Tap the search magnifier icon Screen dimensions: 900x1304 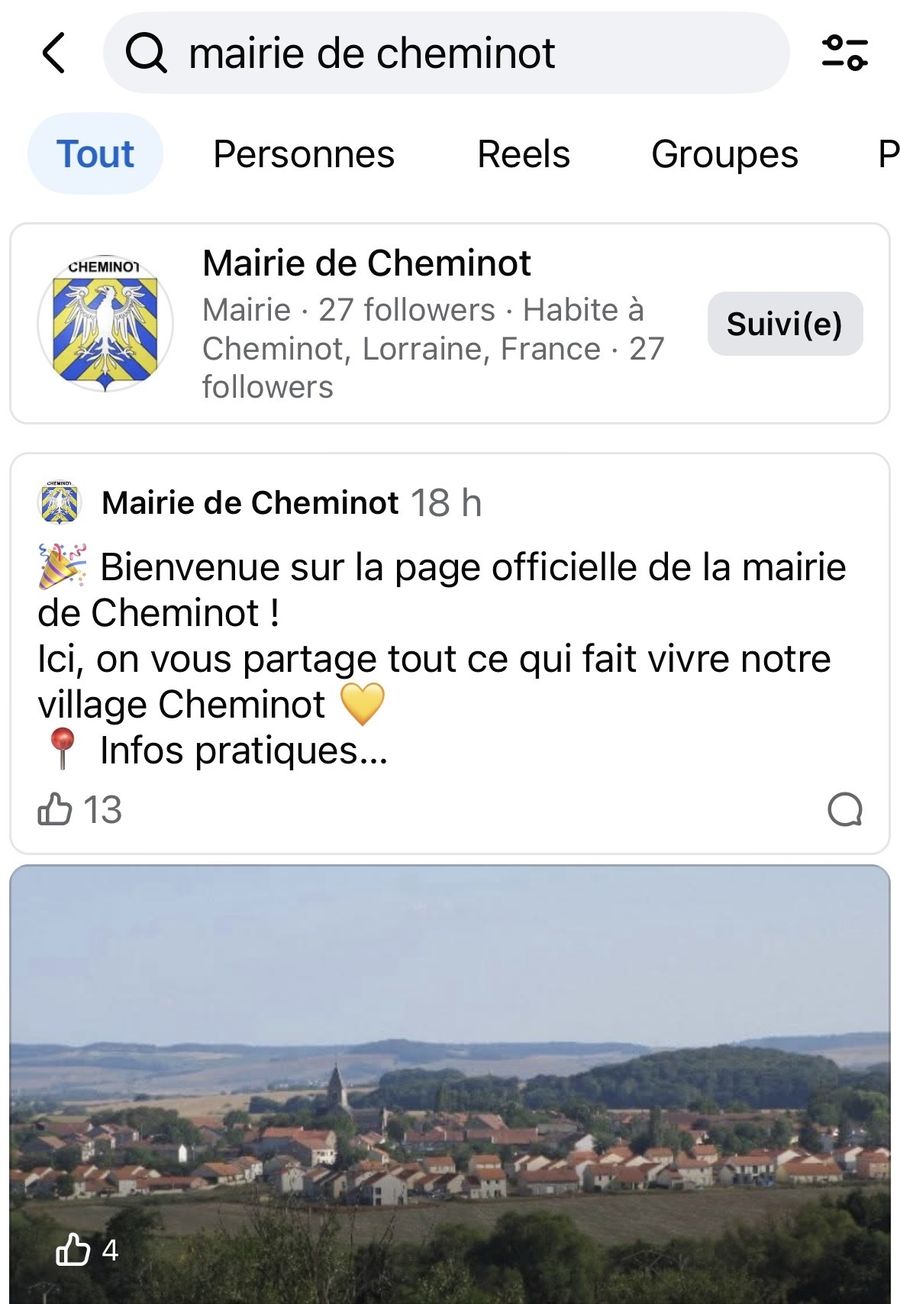pos(146,53)
